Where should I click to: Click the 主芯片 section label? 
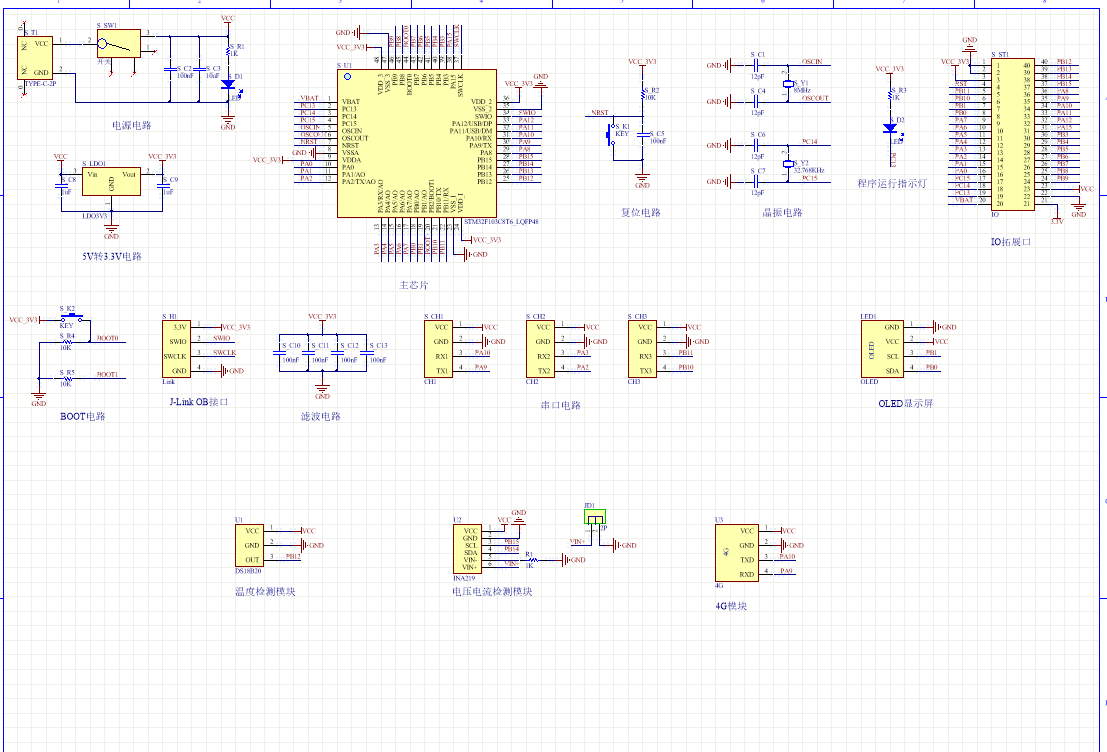[x=414, y=285]
